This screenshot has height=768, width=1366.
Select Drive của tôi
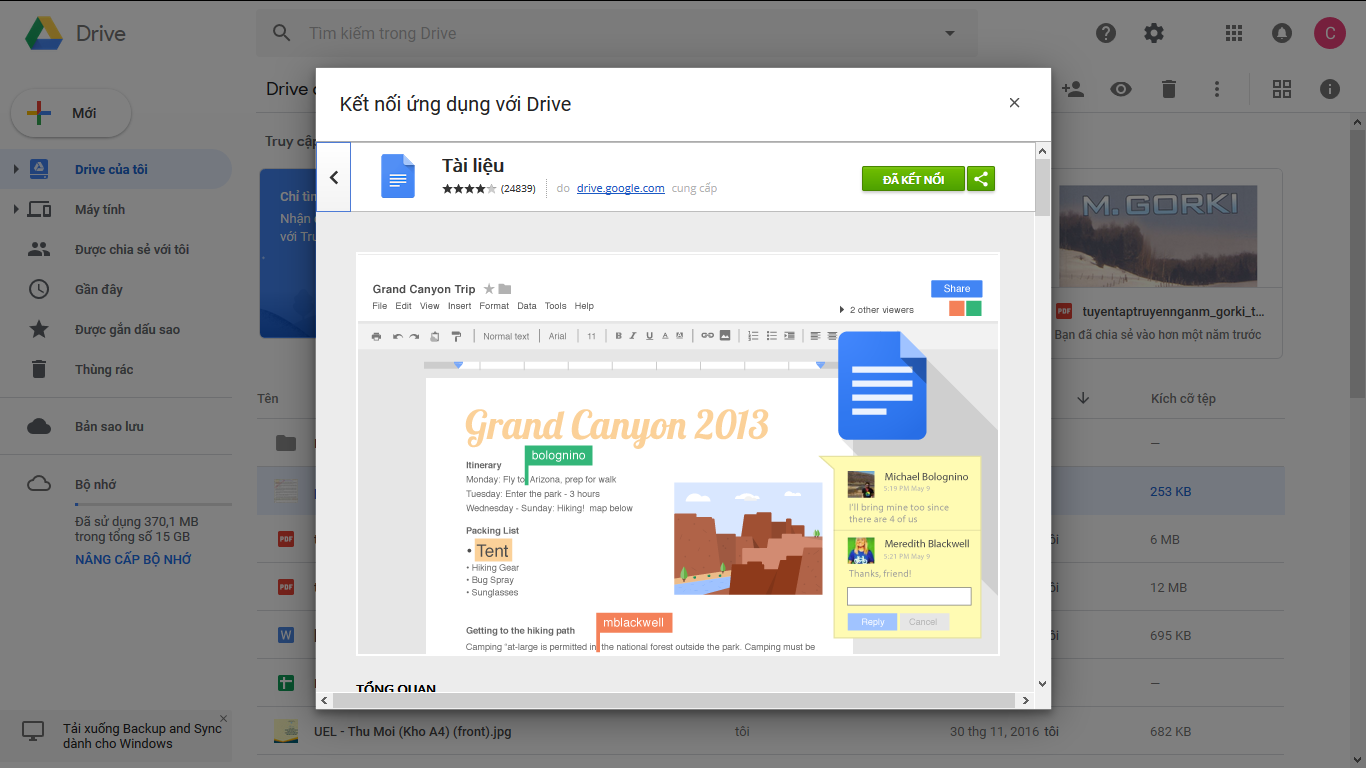click(x=116, y=169)
